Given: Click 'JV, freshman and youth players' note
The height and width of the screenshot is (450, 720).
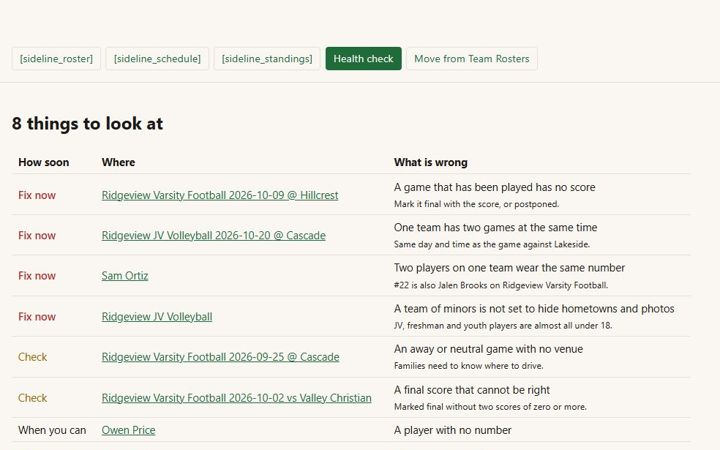Looking at the screenshot, I should [x=503, y=326].
